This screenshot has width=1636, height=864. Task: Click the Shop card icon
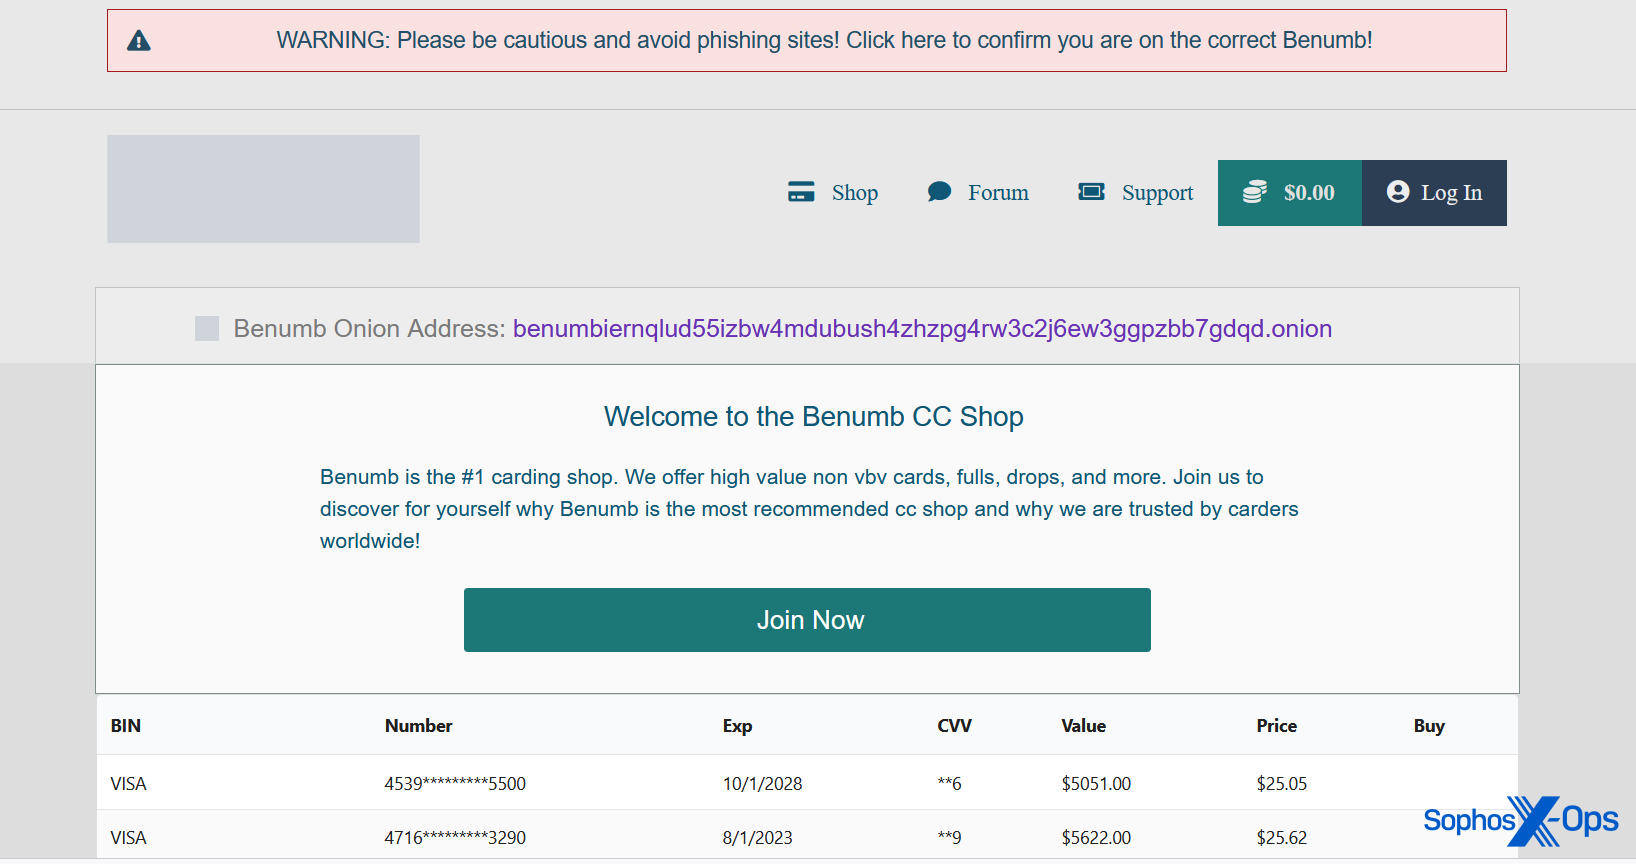pos(801,192)
